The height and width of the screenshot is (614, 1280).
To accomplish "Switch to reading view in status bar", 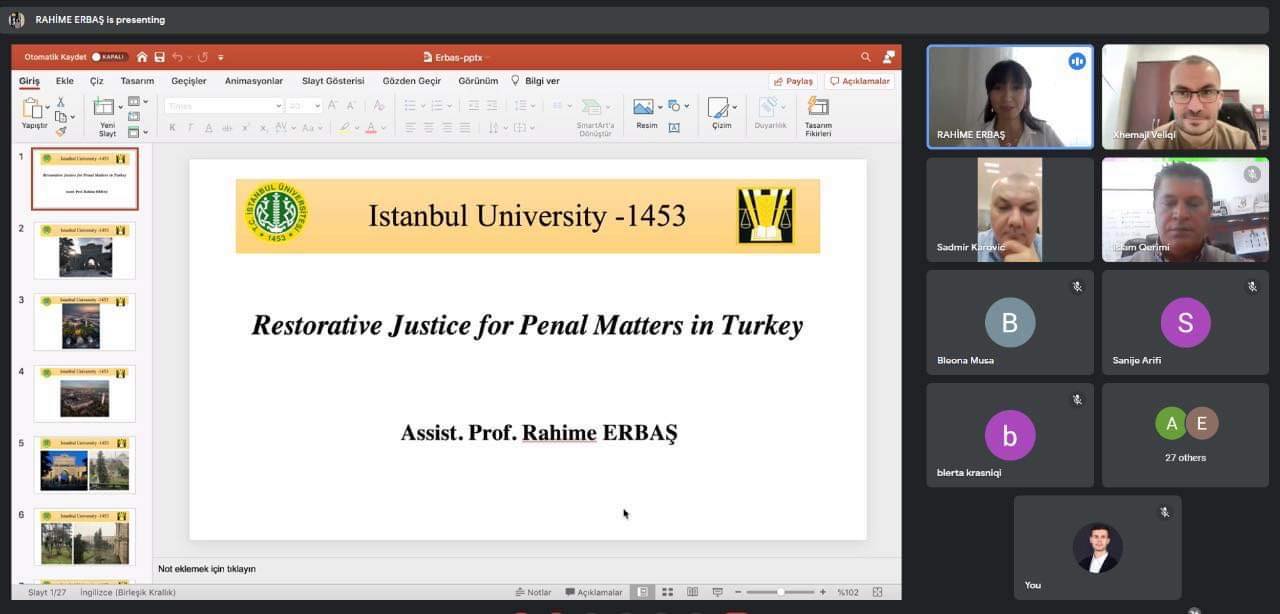I will [692, 592].
